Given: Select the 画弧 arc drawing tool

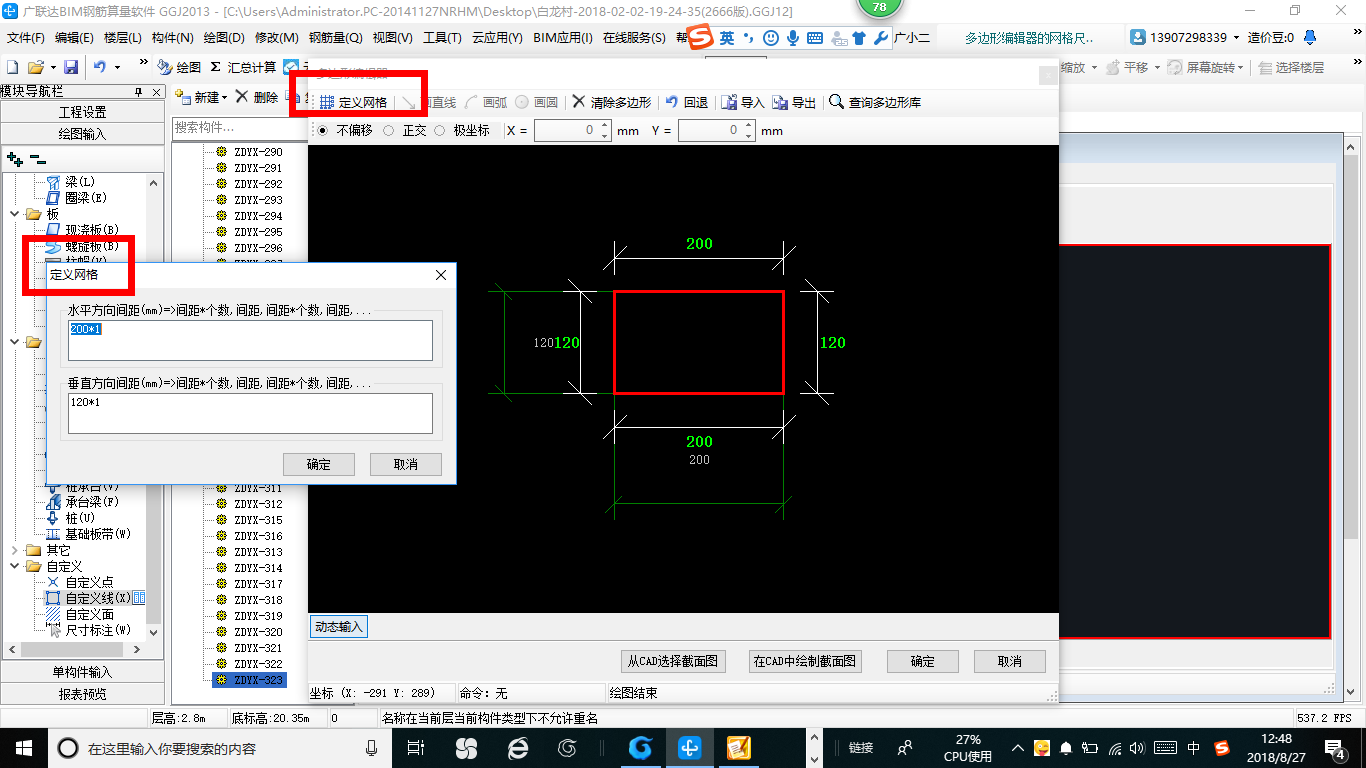Looking at the screenshot, I should [x=487, y=102].
